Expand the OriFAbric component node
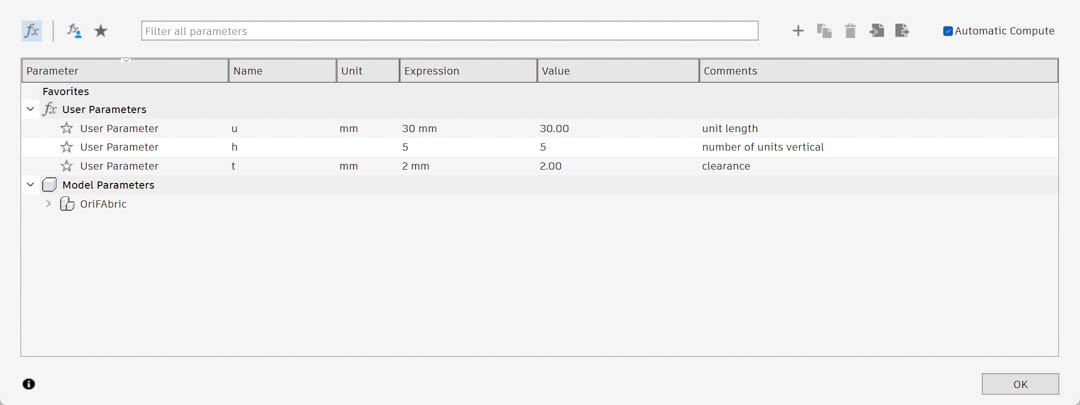 (48, 204)
